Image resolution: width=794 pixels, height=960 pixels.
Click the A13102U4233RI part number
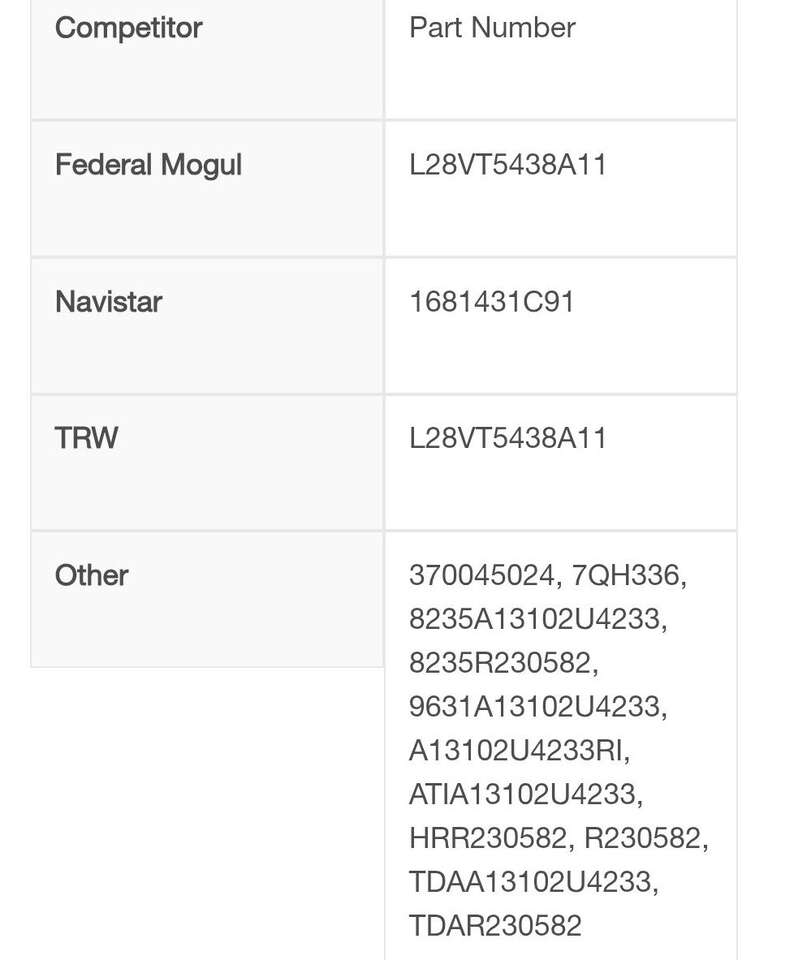(x=516, y=750)
